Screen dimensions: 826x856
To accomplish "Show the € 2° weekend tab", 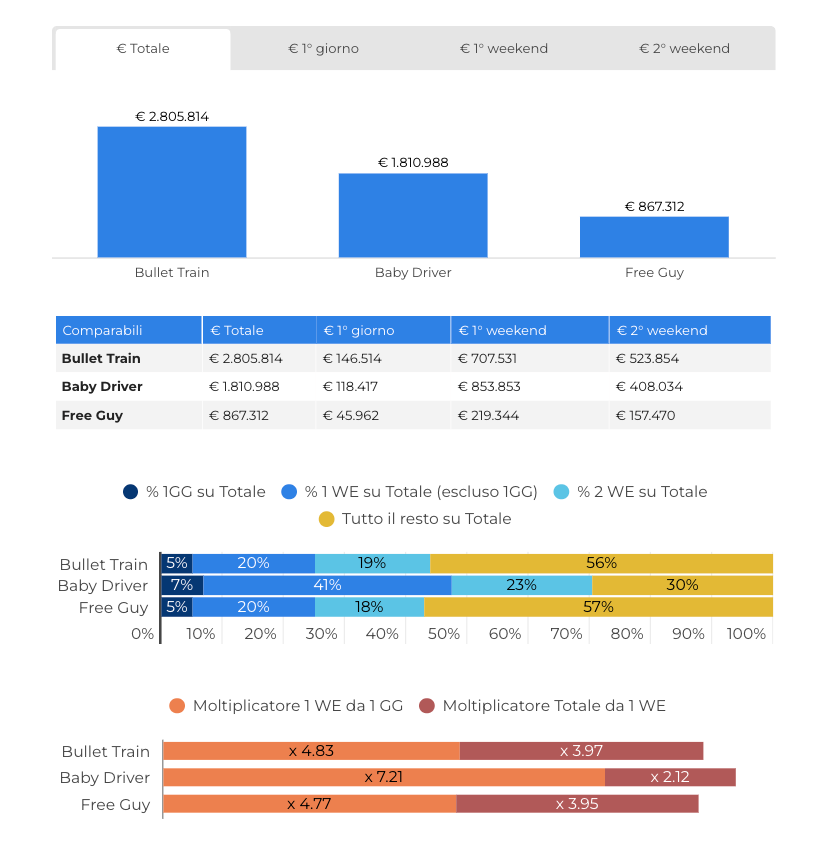I will click(x=684, y=49).
